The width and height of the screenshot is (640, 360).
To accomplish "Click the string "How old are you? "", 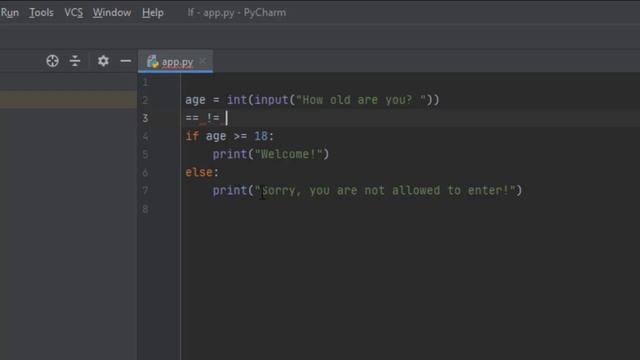I will click(x=361, y=100).
